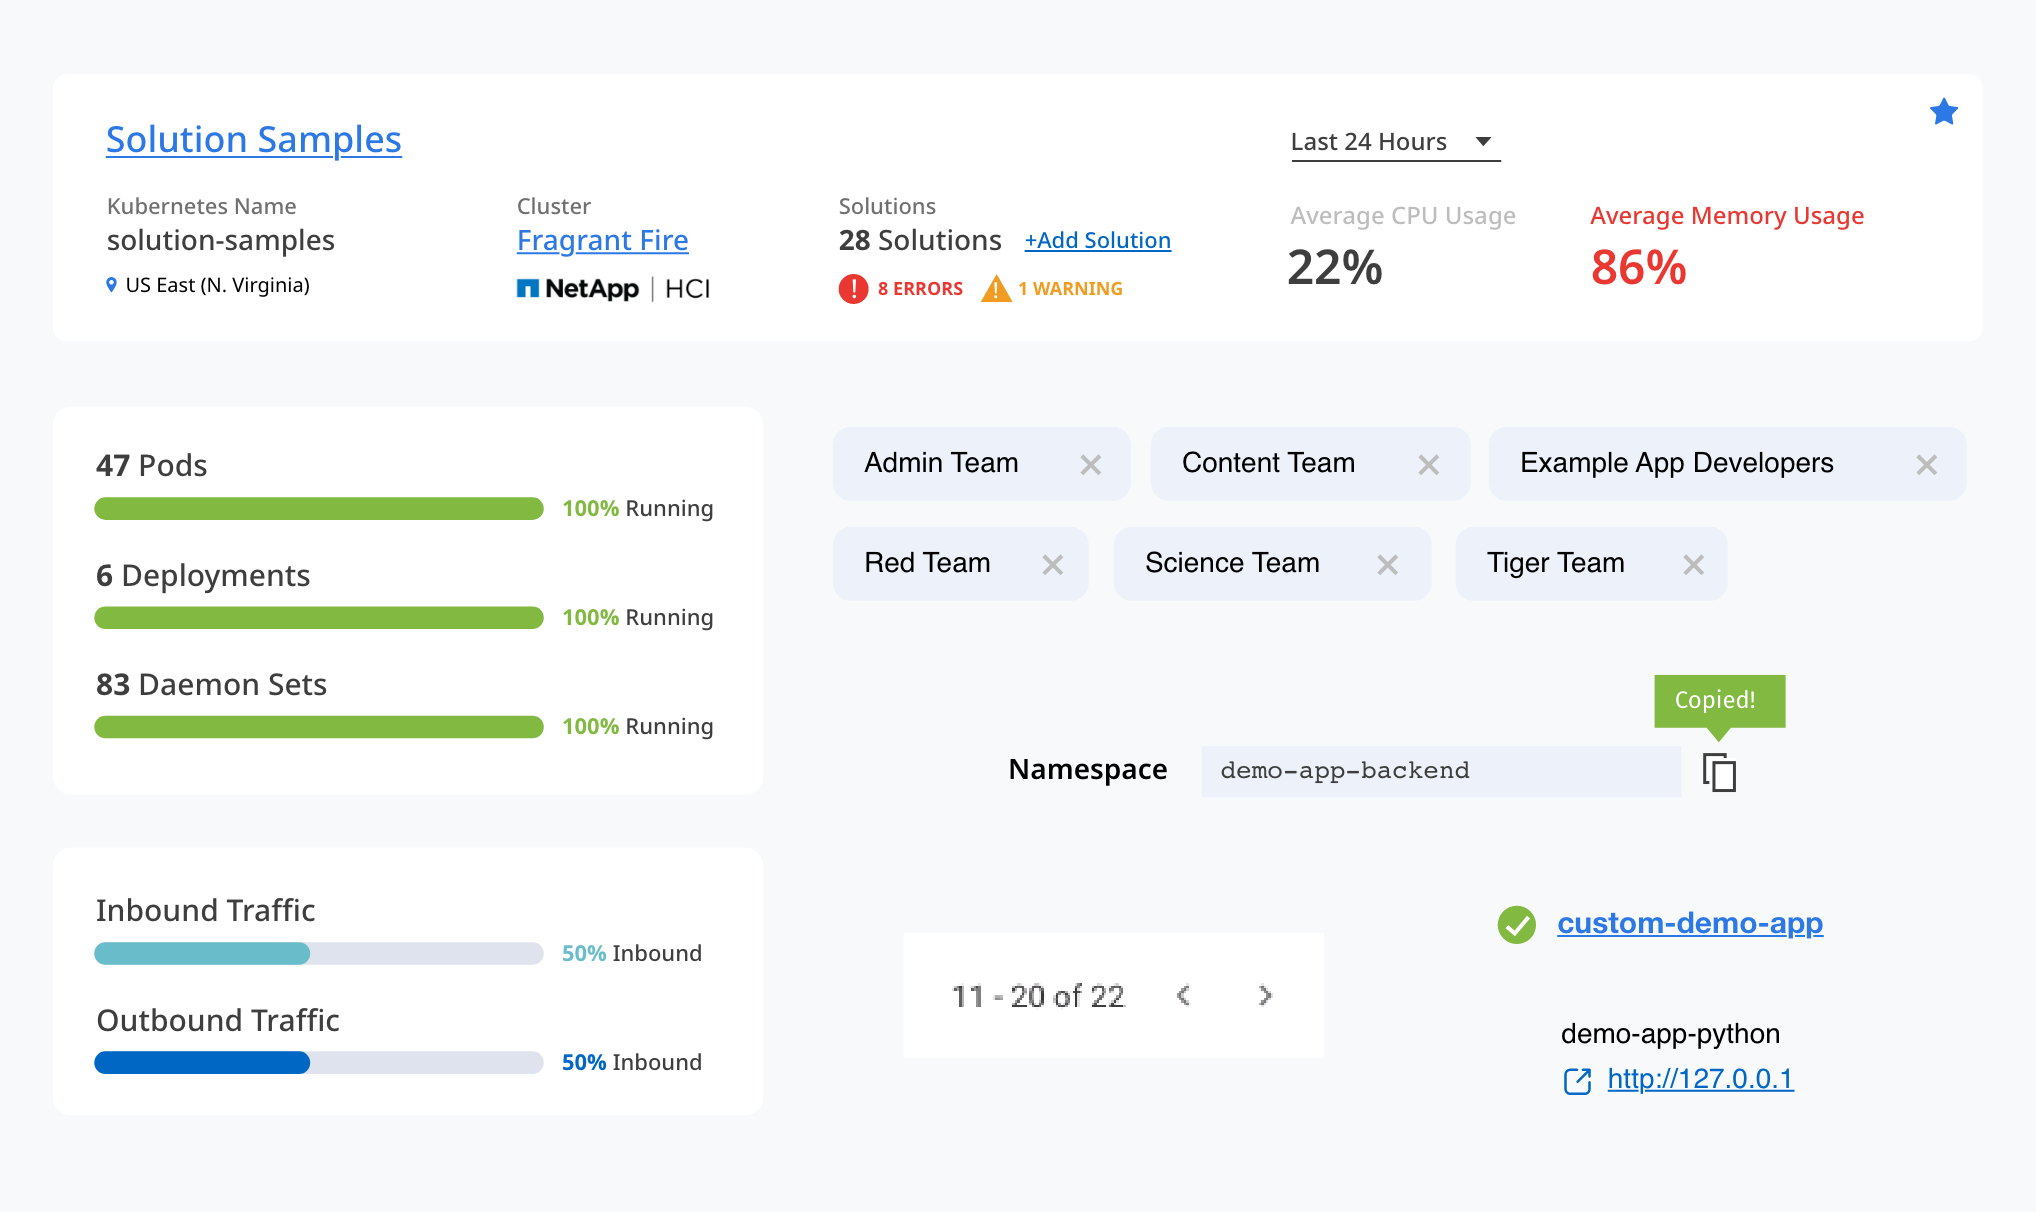Click the external link icon beside URL

1577,1081
